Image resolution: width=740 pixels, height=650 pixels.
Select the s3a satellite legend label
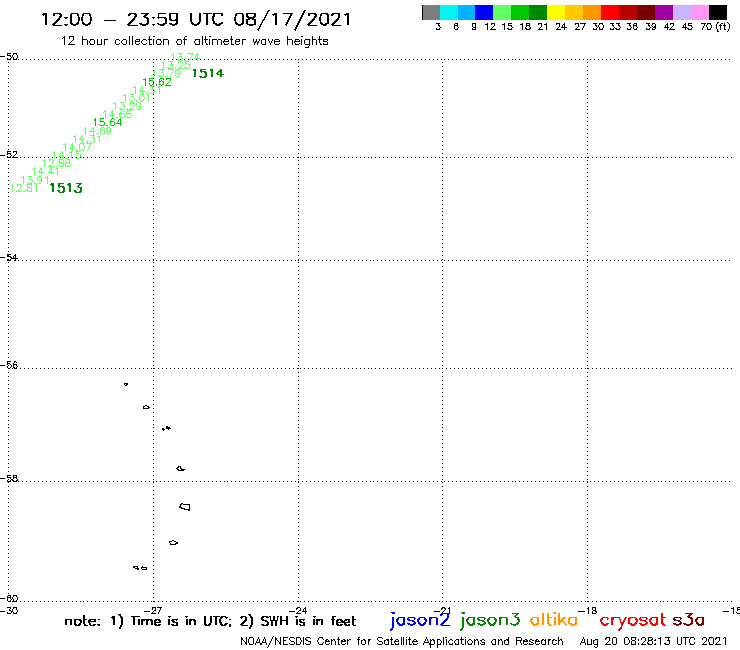(x=688, y=620)
